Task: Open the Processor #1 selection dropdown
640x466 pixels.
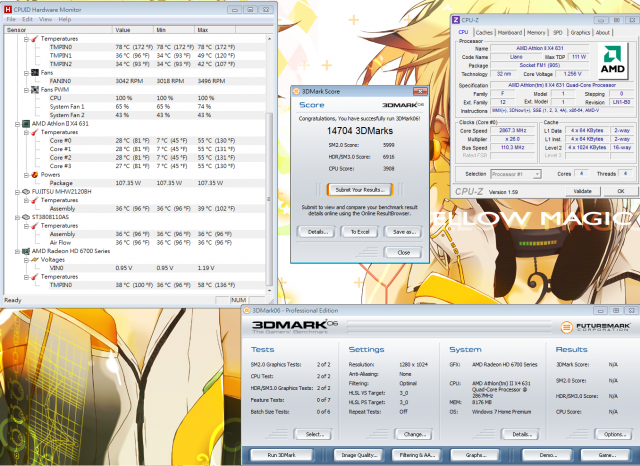Action: tap(537, 174)
